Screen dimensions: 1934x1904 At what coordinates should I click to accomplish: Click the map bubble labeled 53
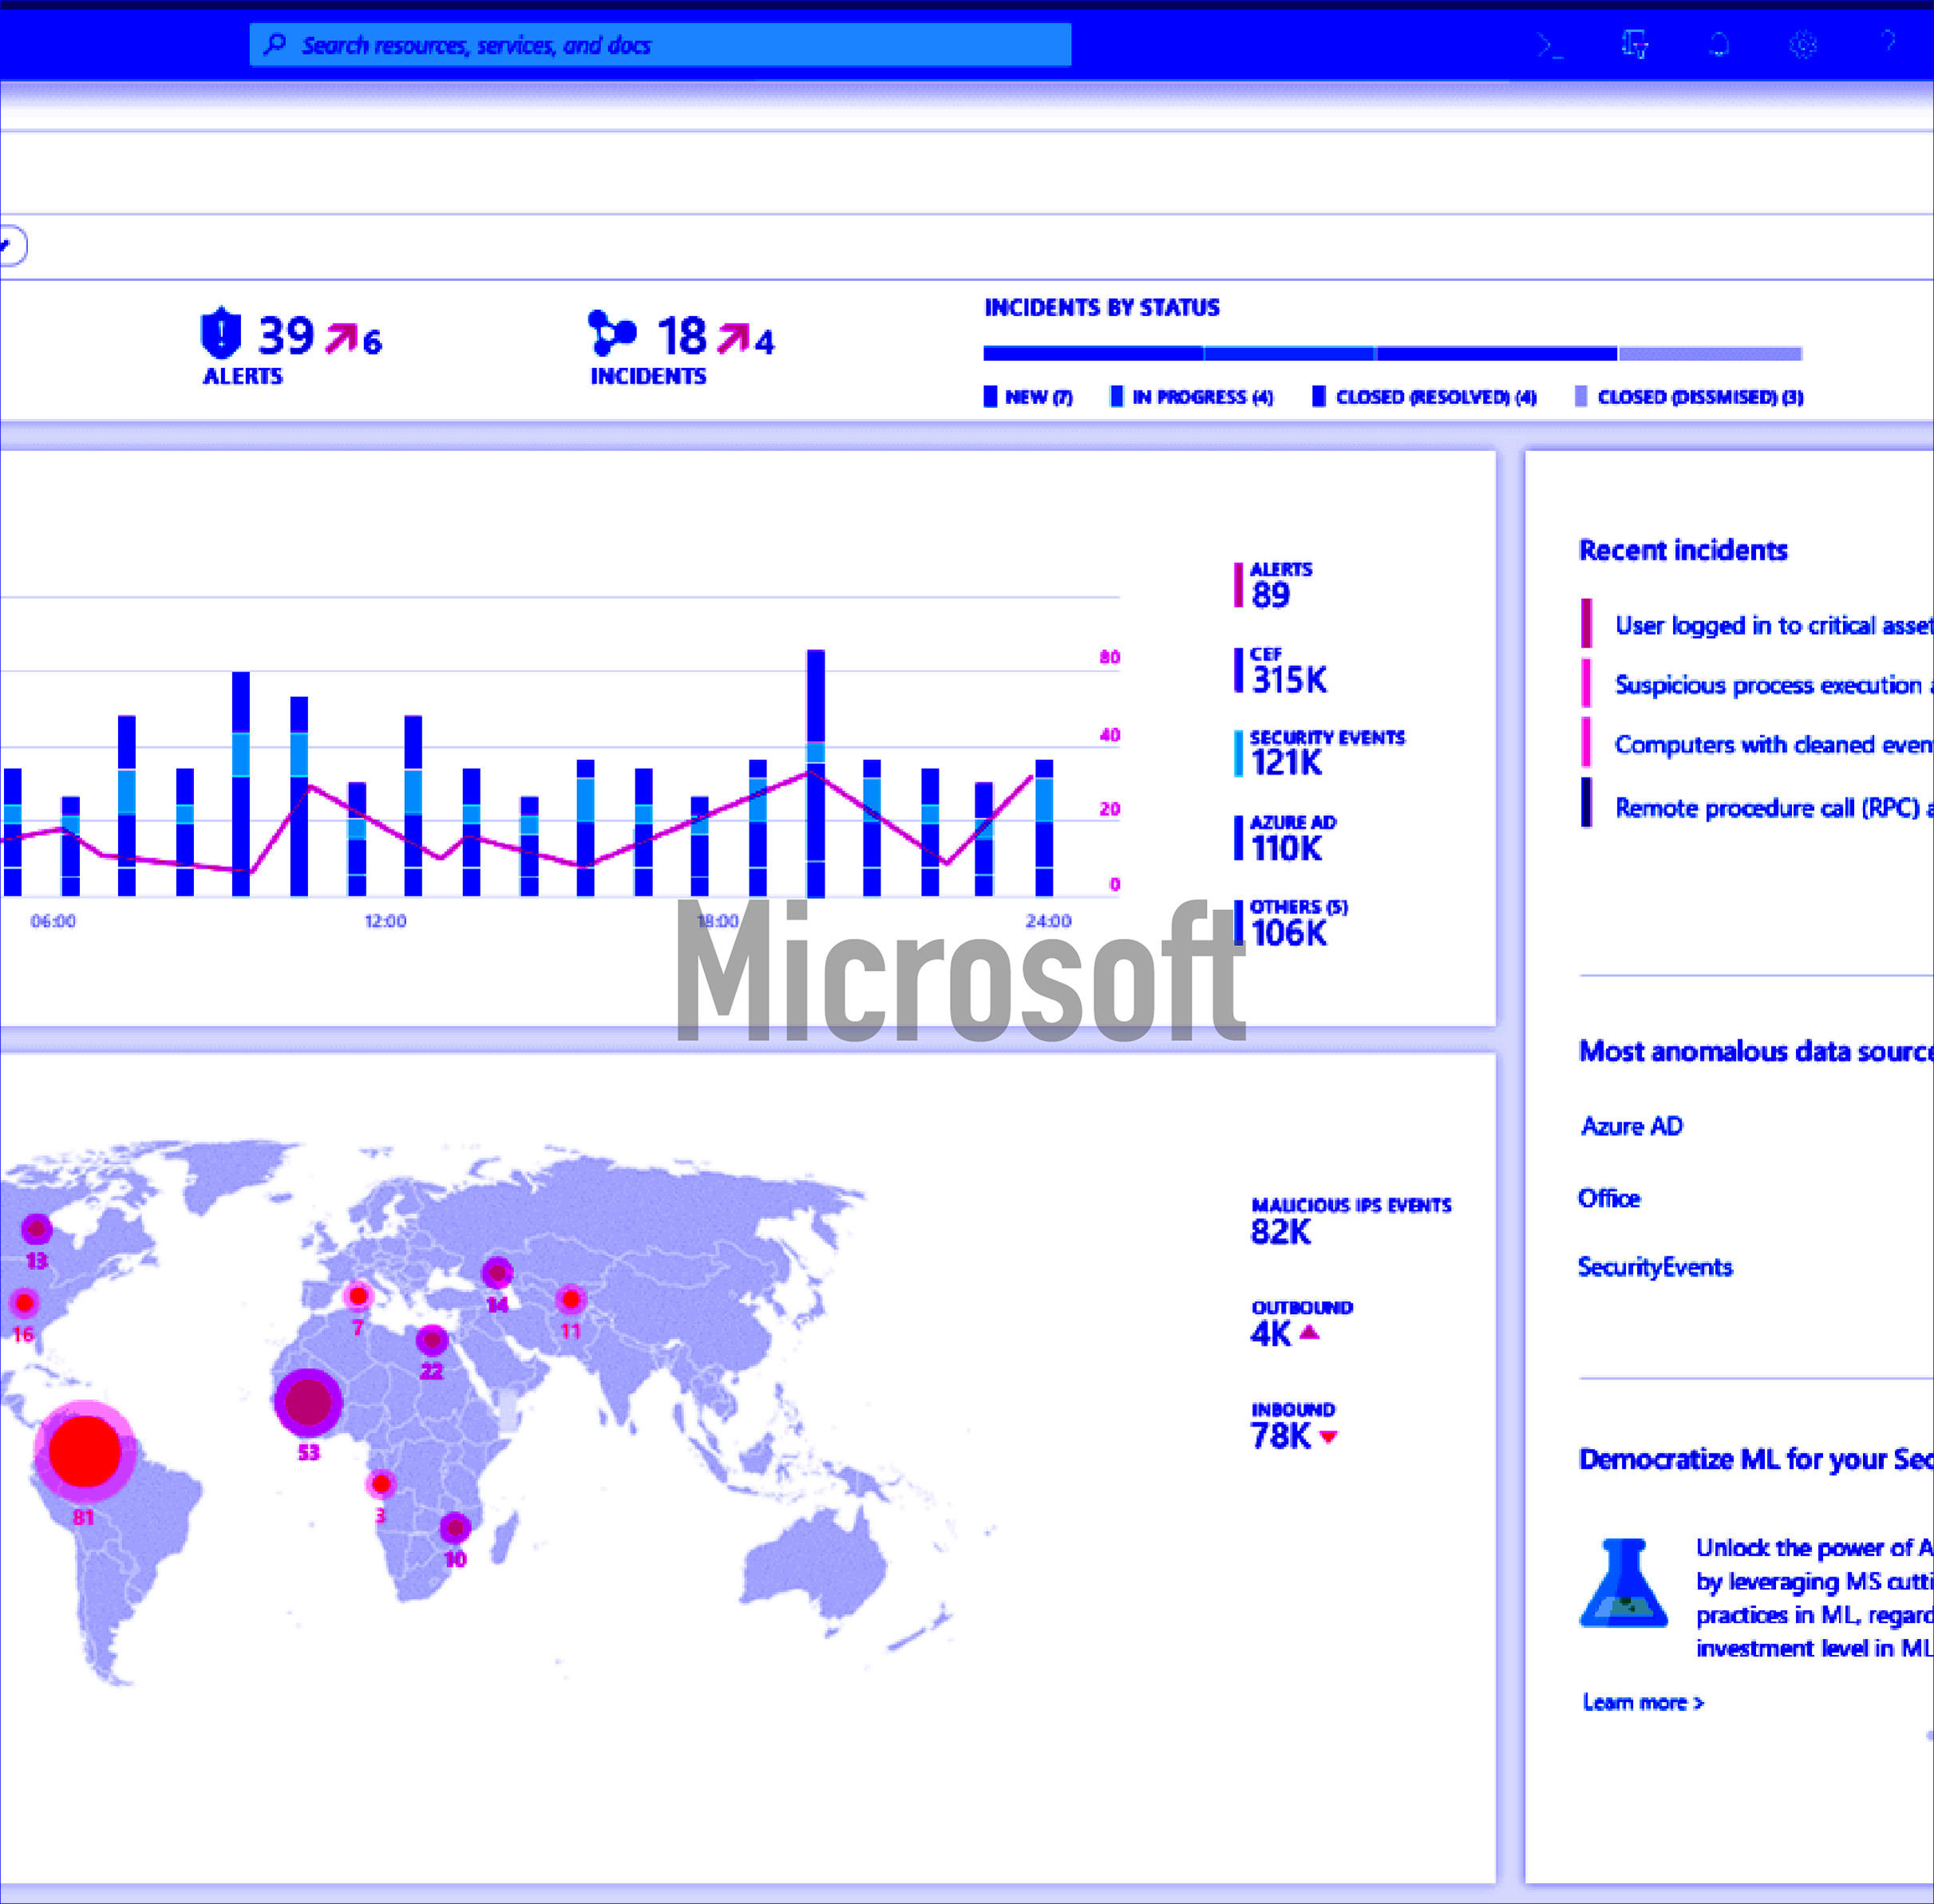pyautogui.click(x=308, y=1403)
